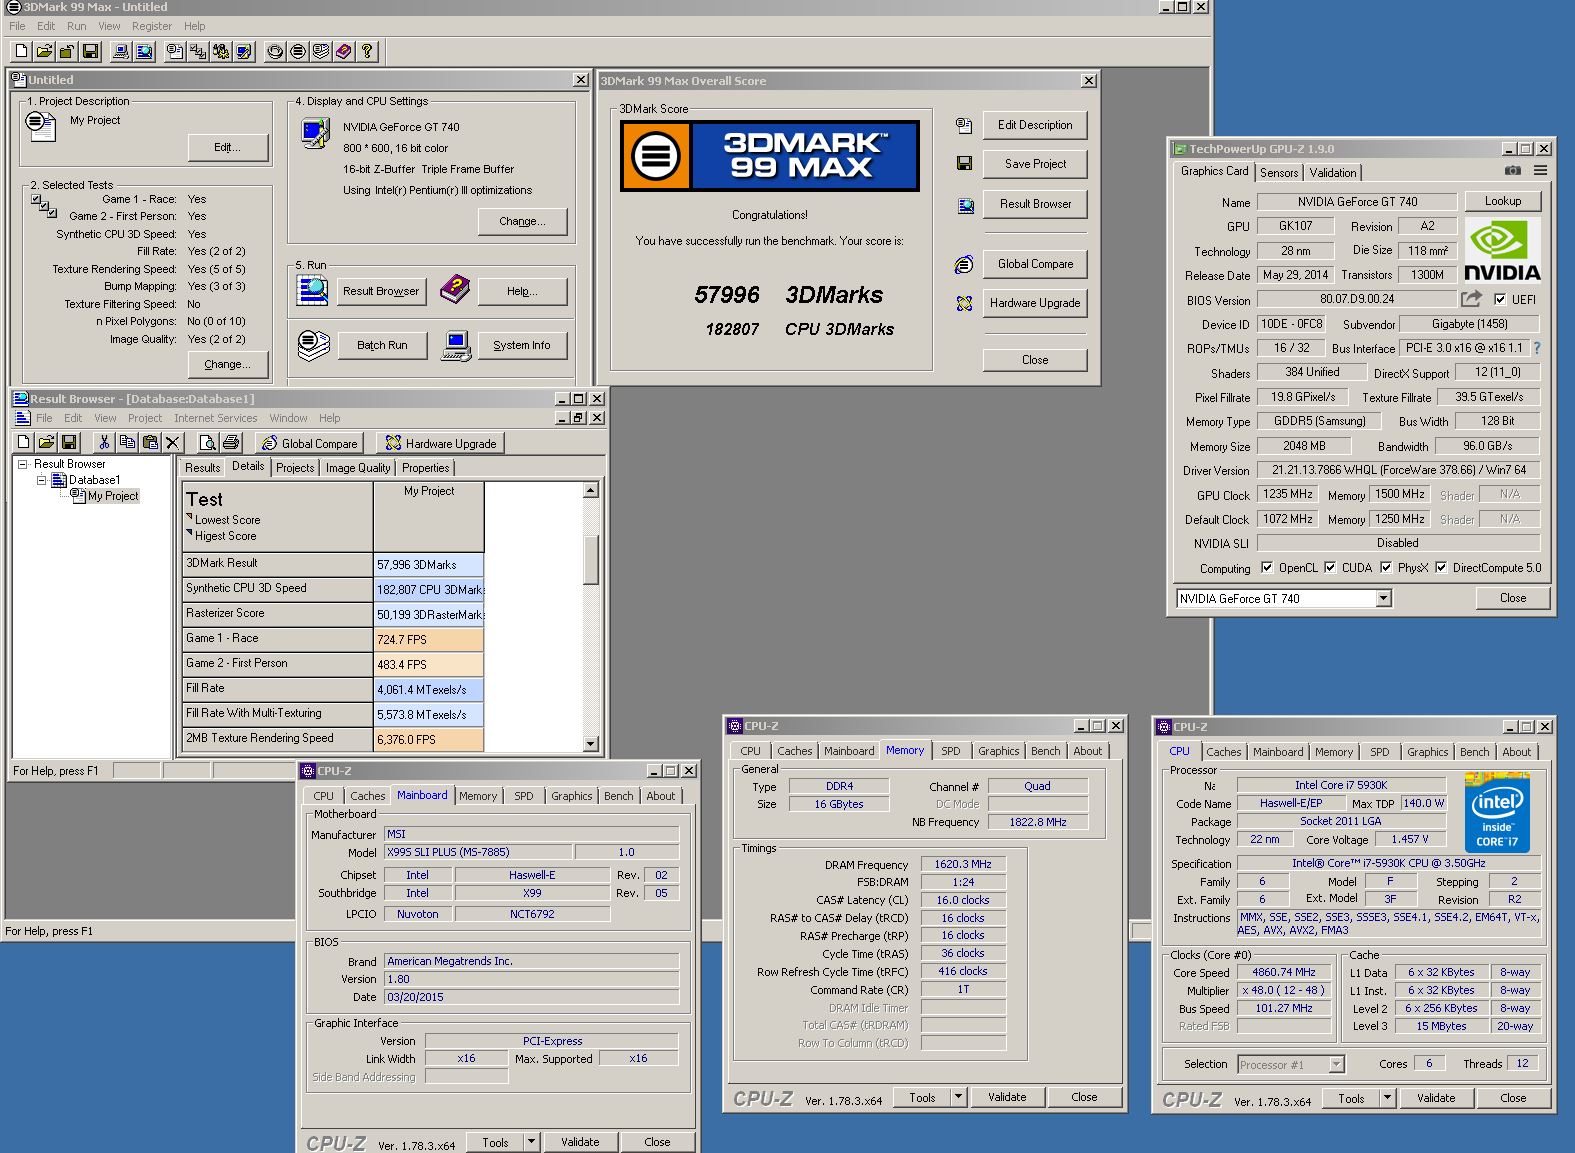
Task: Click the Result Browser vertical scrollbar thumb
Action: (590, 559)
